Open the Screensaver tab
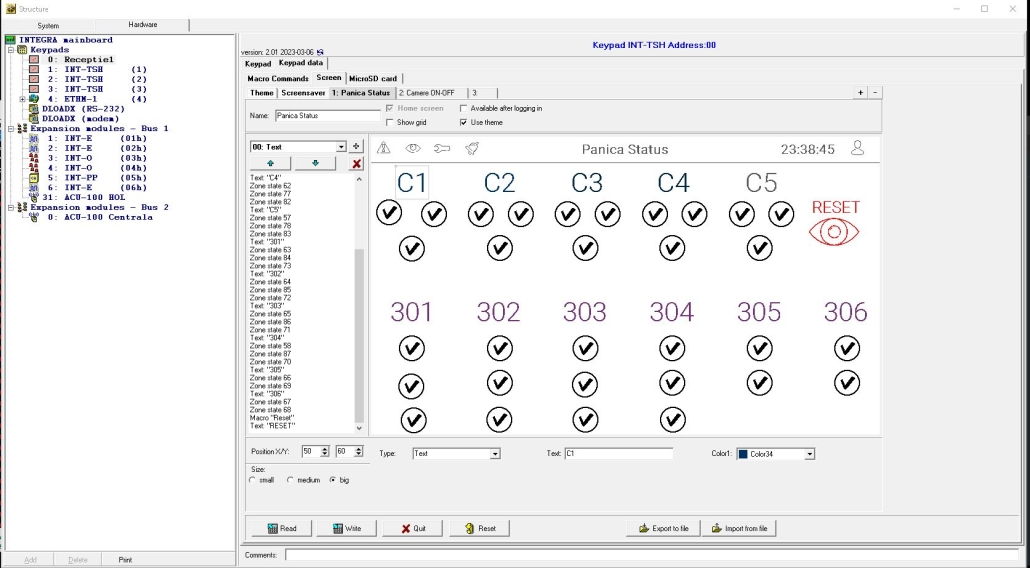This screenshot has height=568, width=1030. coord(302,93)
